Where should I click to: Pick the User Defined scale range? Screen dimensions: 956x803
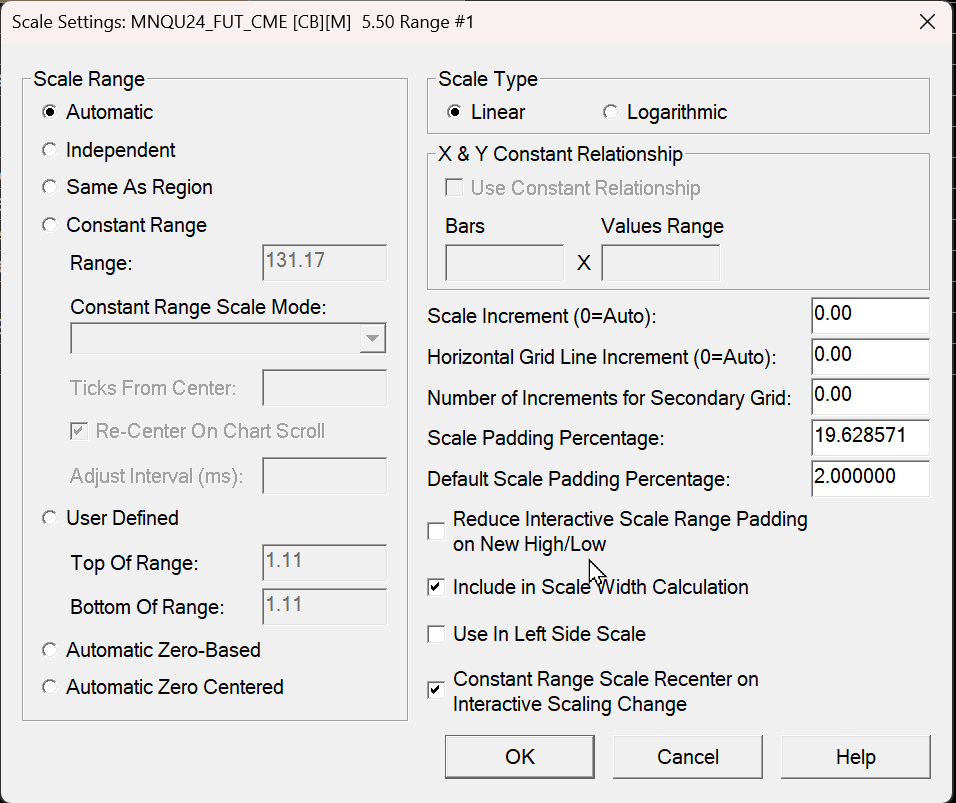point(50,518)
